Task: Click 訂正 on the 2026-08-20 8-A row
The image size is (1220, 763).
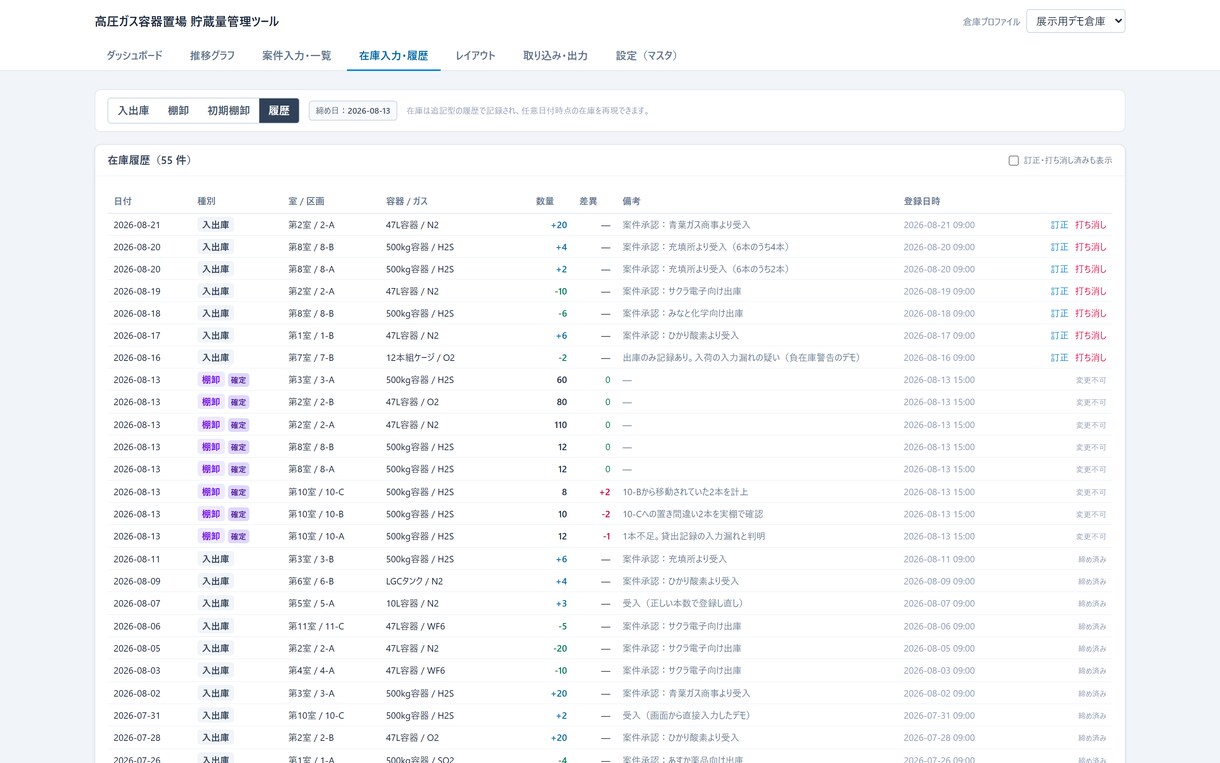Action: coord(1059,269)
